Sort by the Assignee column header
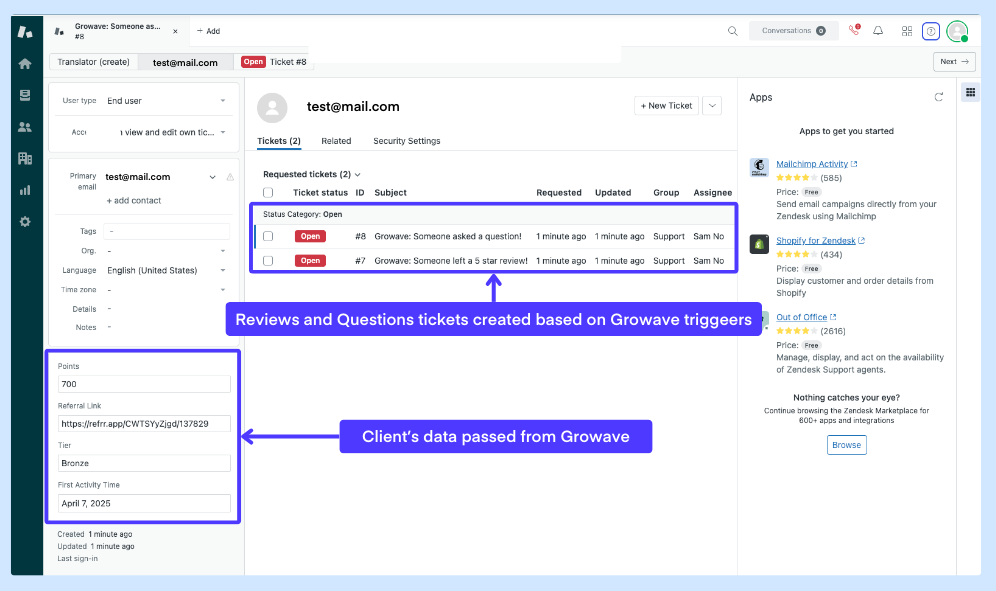 [713, 193]
